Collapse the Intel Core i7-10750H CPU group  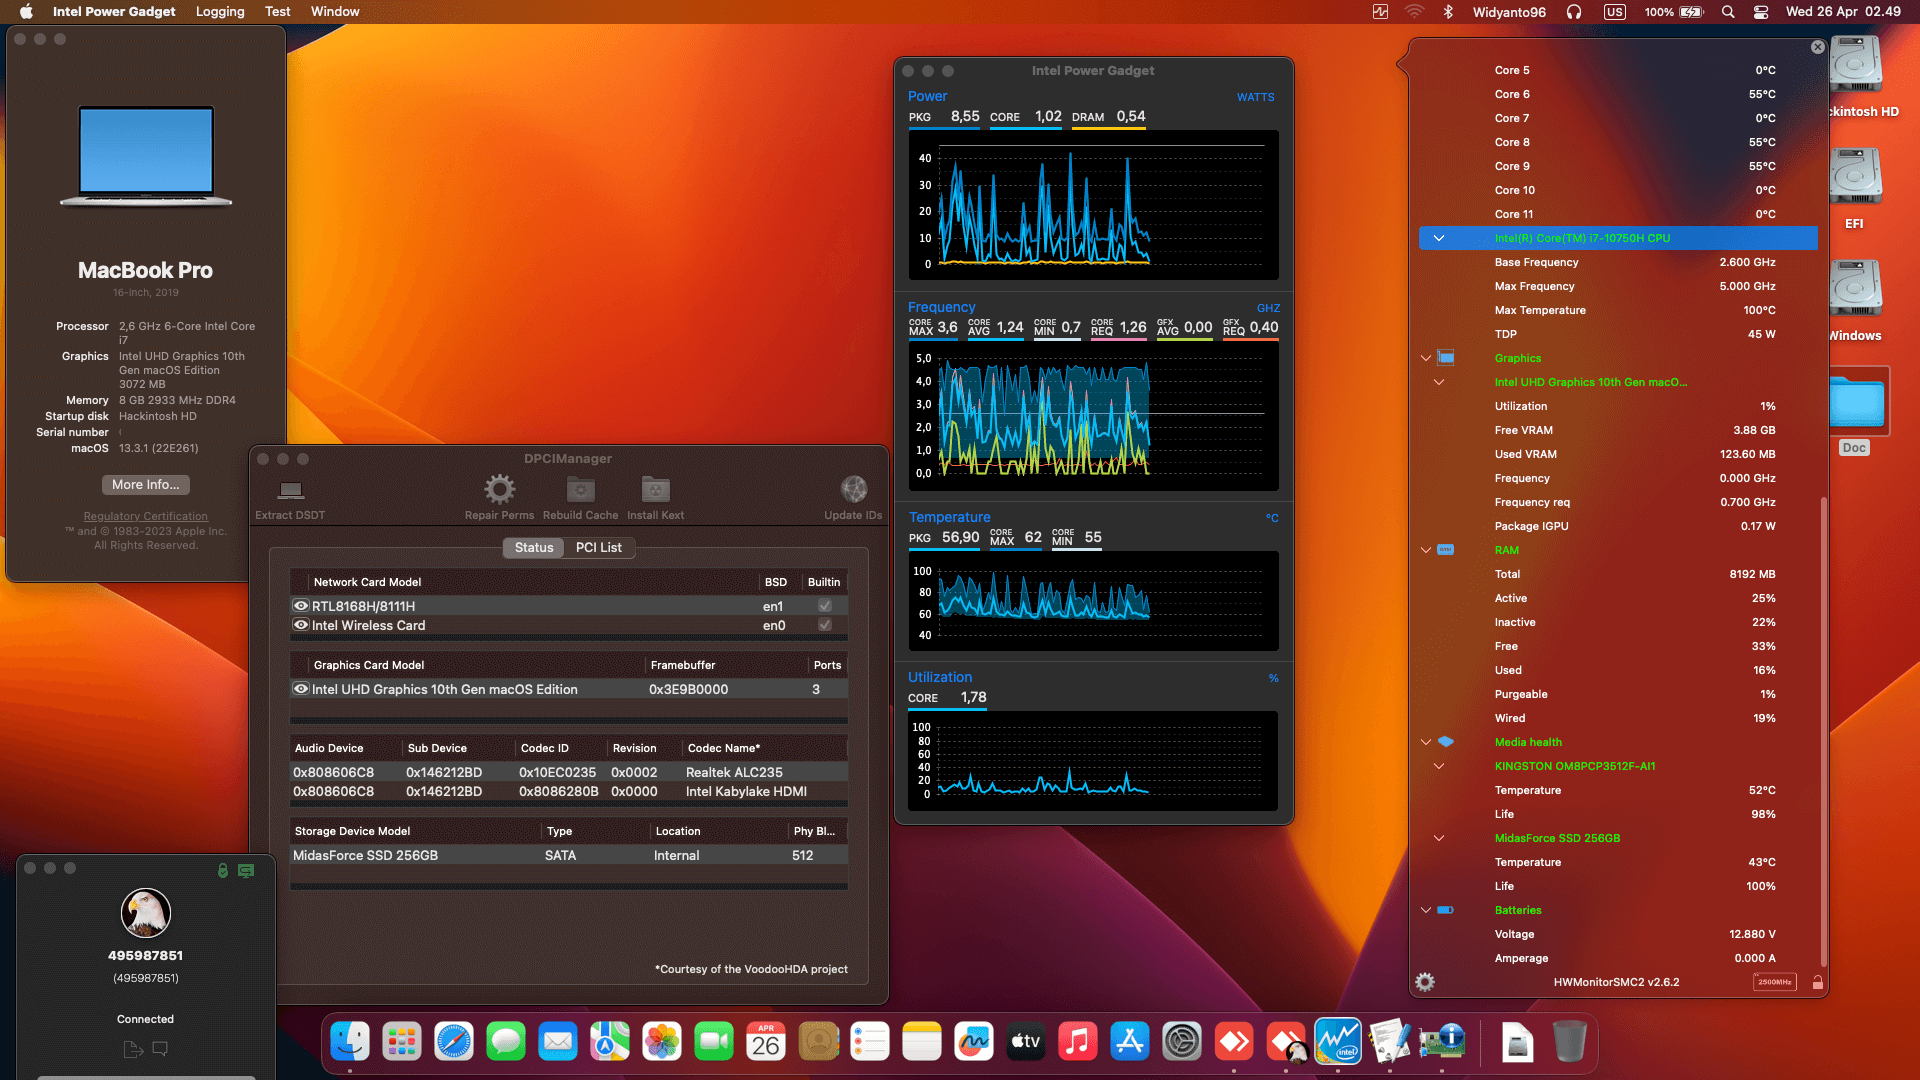coord(1439,238)
